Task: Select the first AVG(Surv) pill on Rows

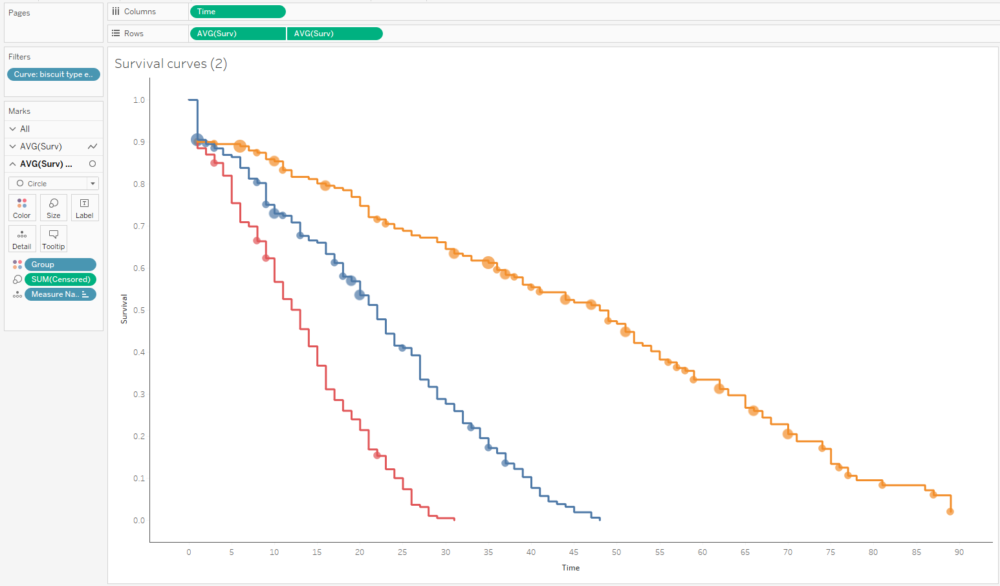Action: [237, 33]
